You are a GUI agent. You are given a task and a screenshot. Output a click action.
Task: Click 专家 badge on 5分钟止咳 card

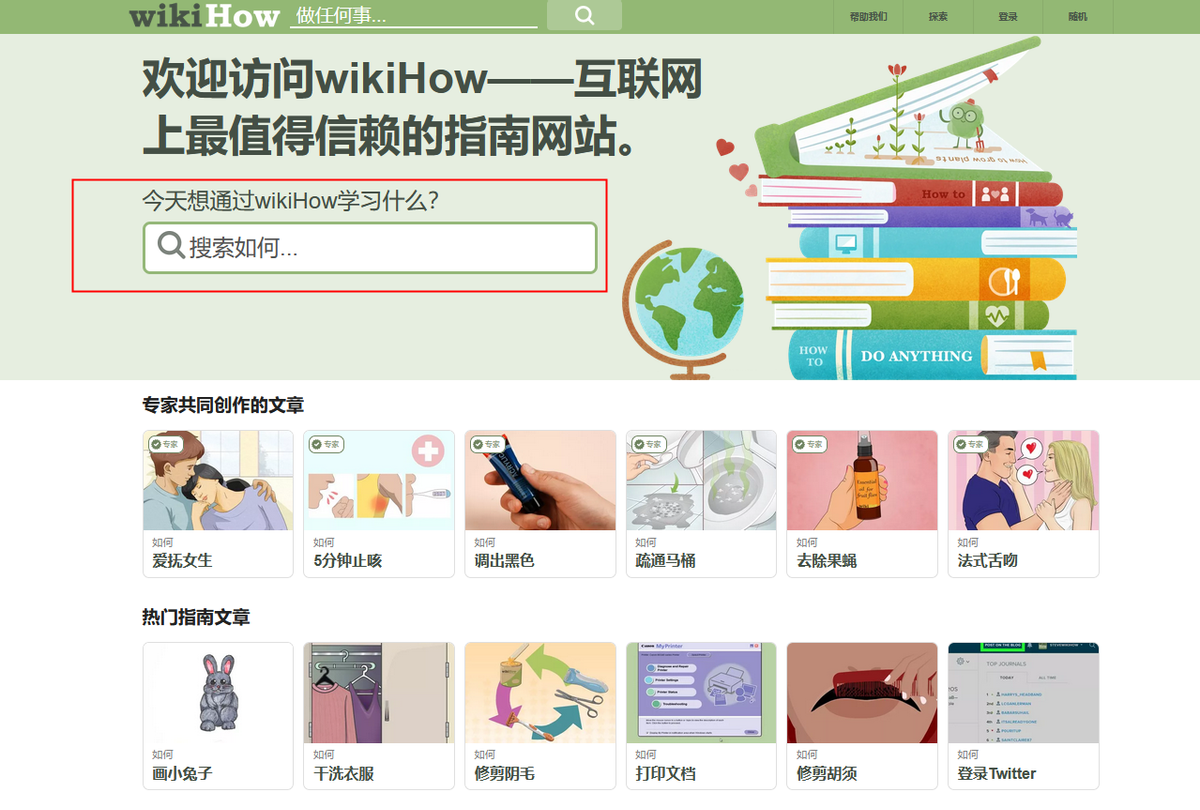(325, 444)
